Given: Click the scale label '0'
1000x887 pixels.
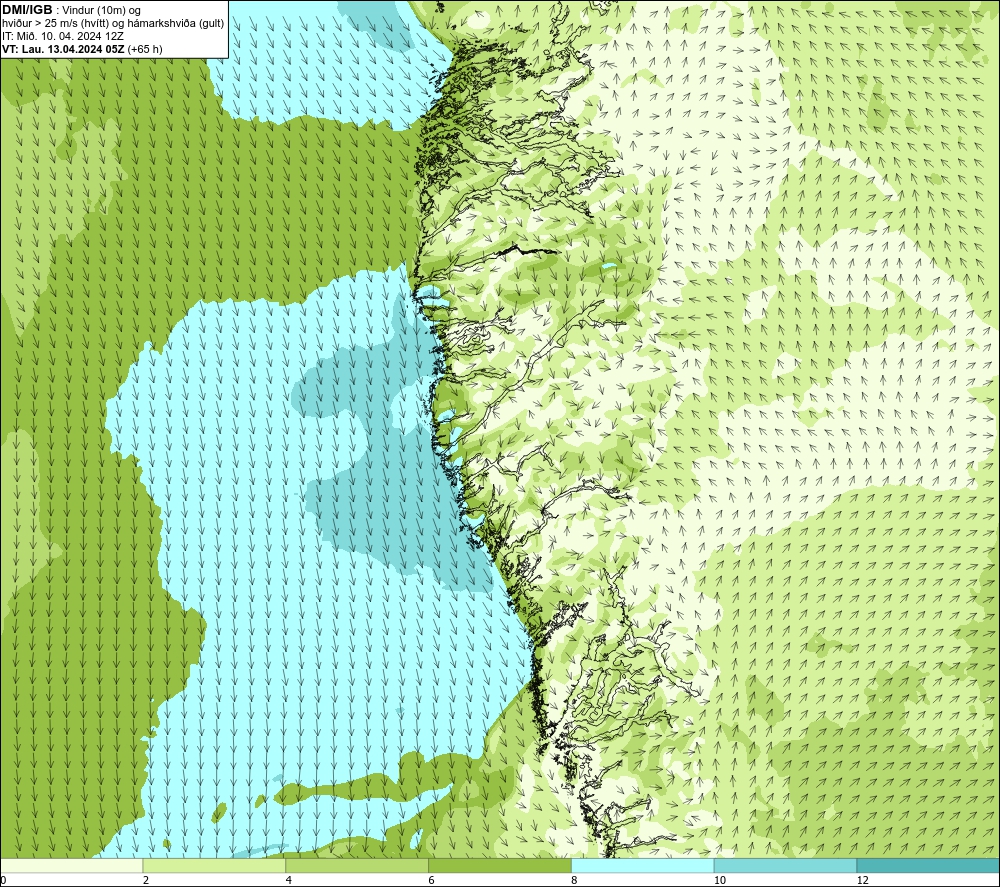Looking at the screenshot, I should pyautogui.click(x=3, y=880).
